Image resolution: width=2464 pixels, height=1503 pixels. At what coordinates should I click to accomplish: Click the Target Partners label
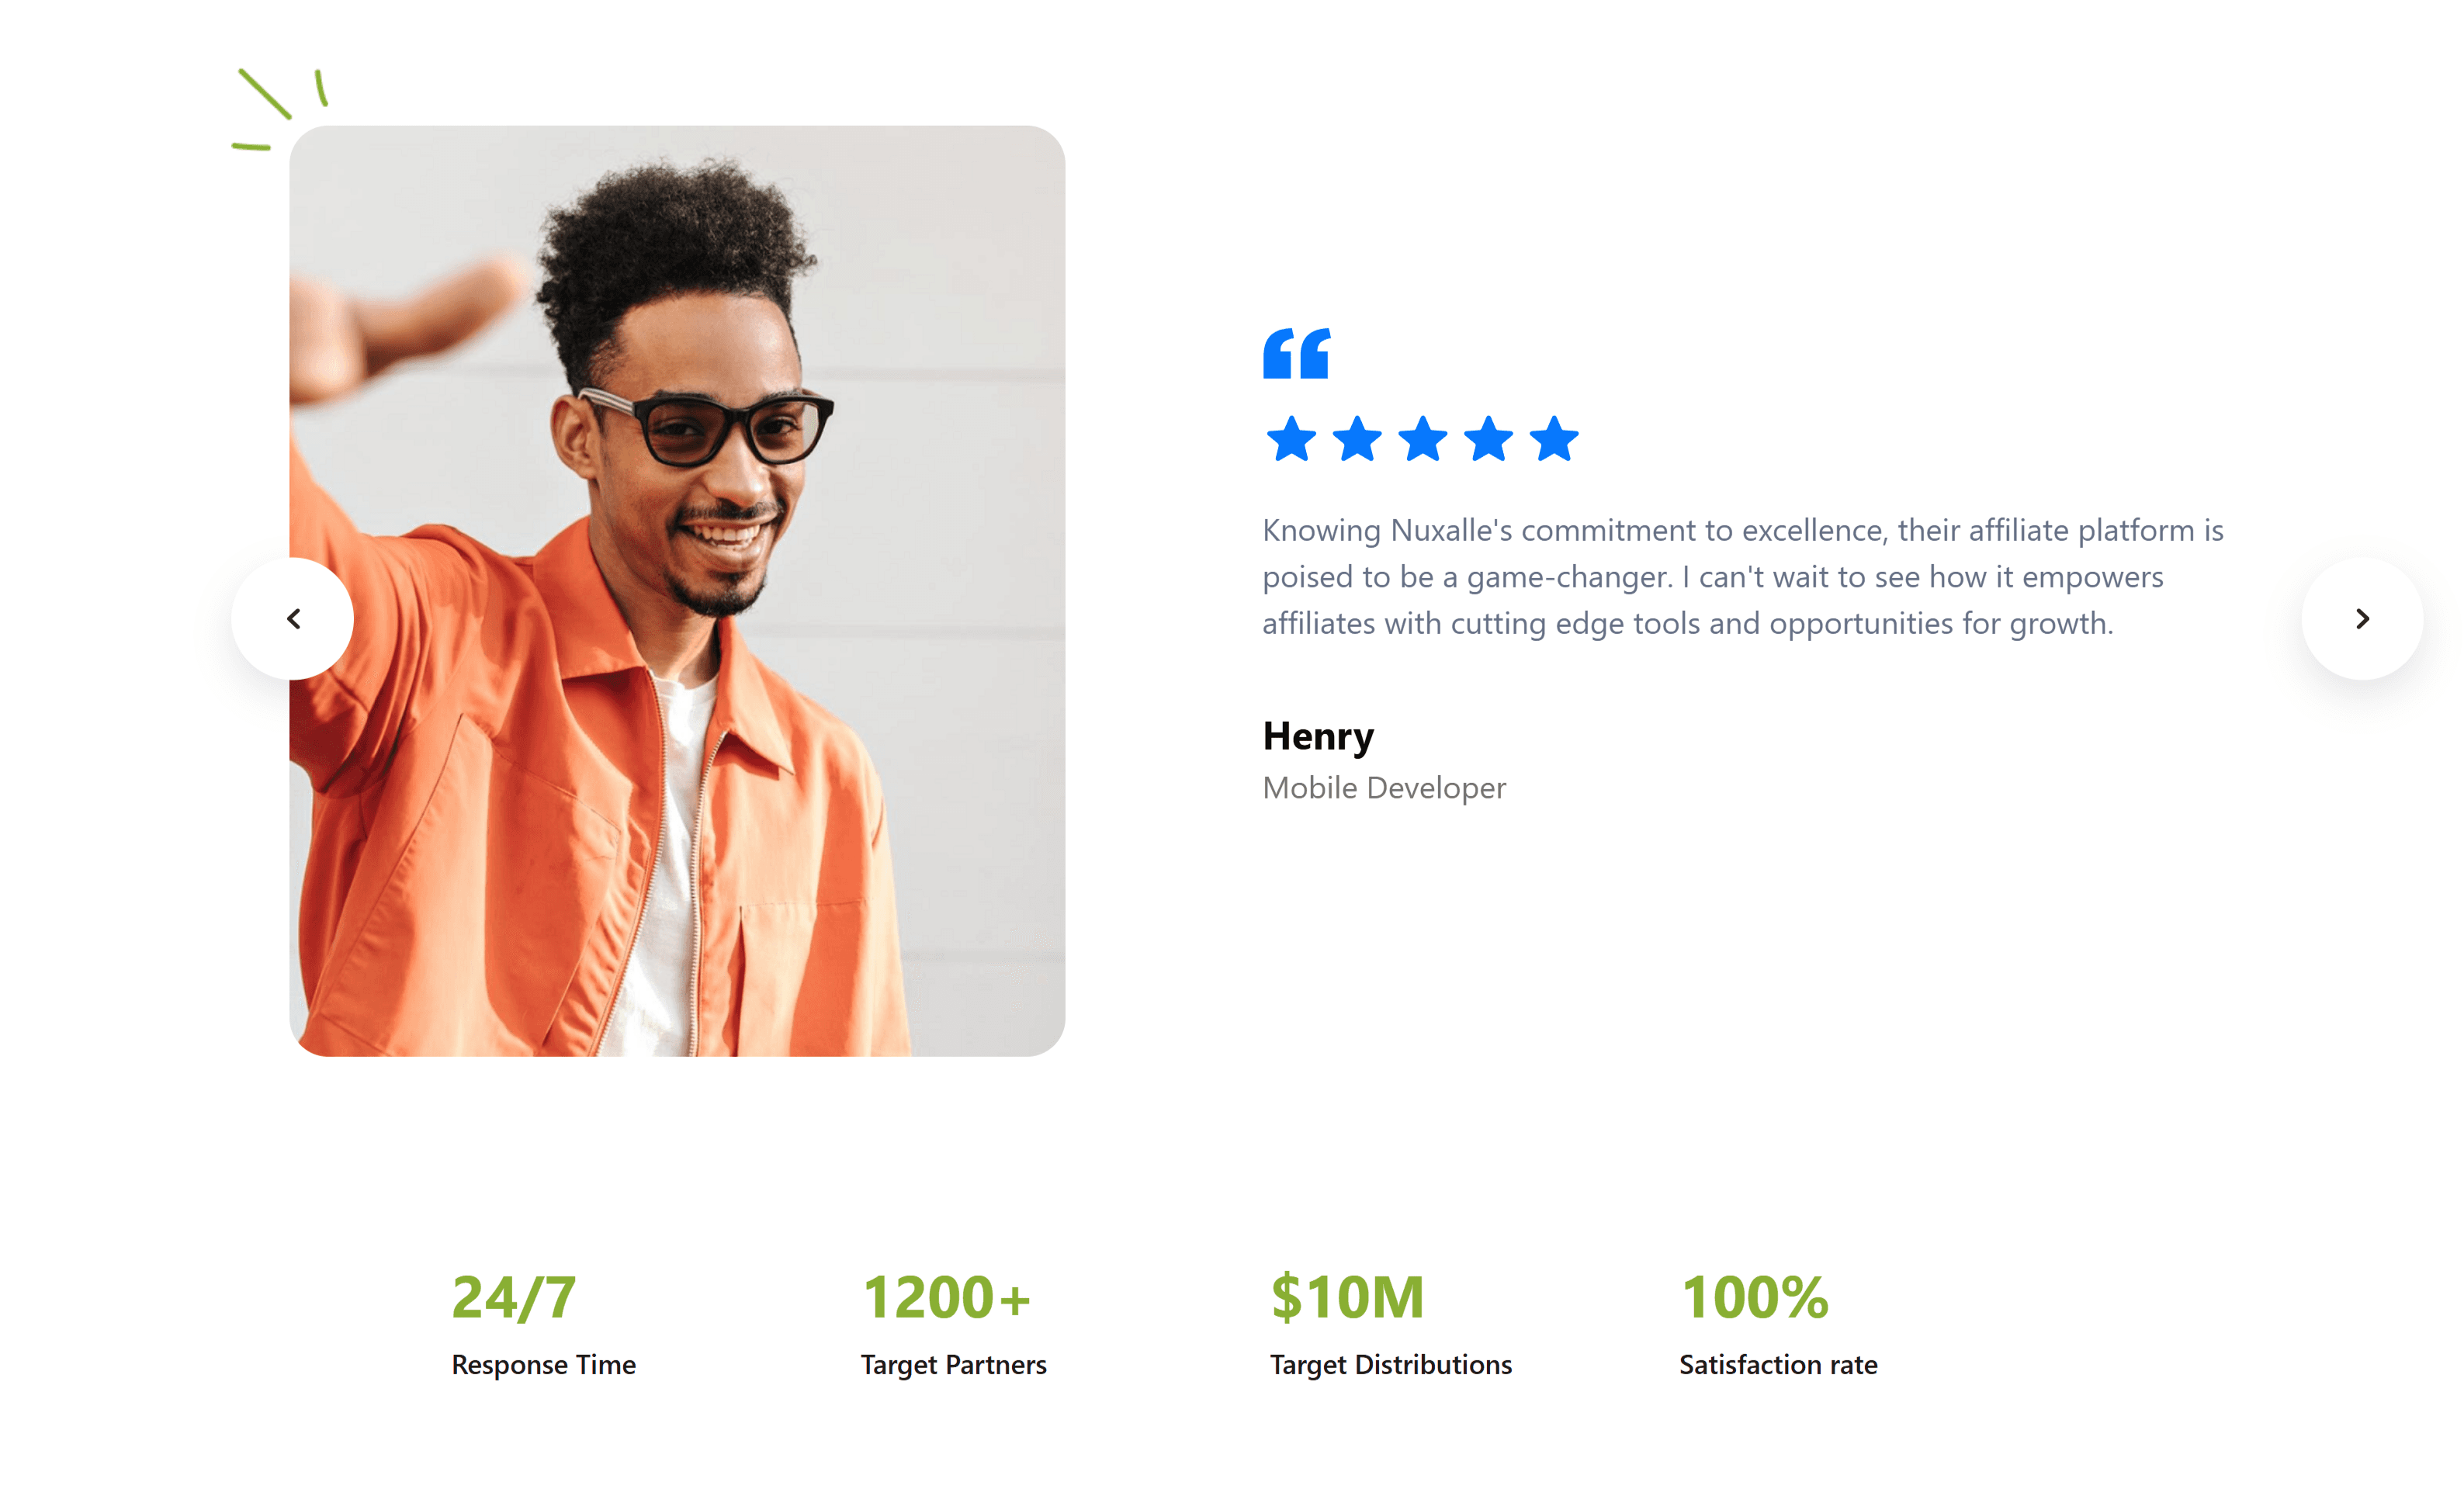954,1365
